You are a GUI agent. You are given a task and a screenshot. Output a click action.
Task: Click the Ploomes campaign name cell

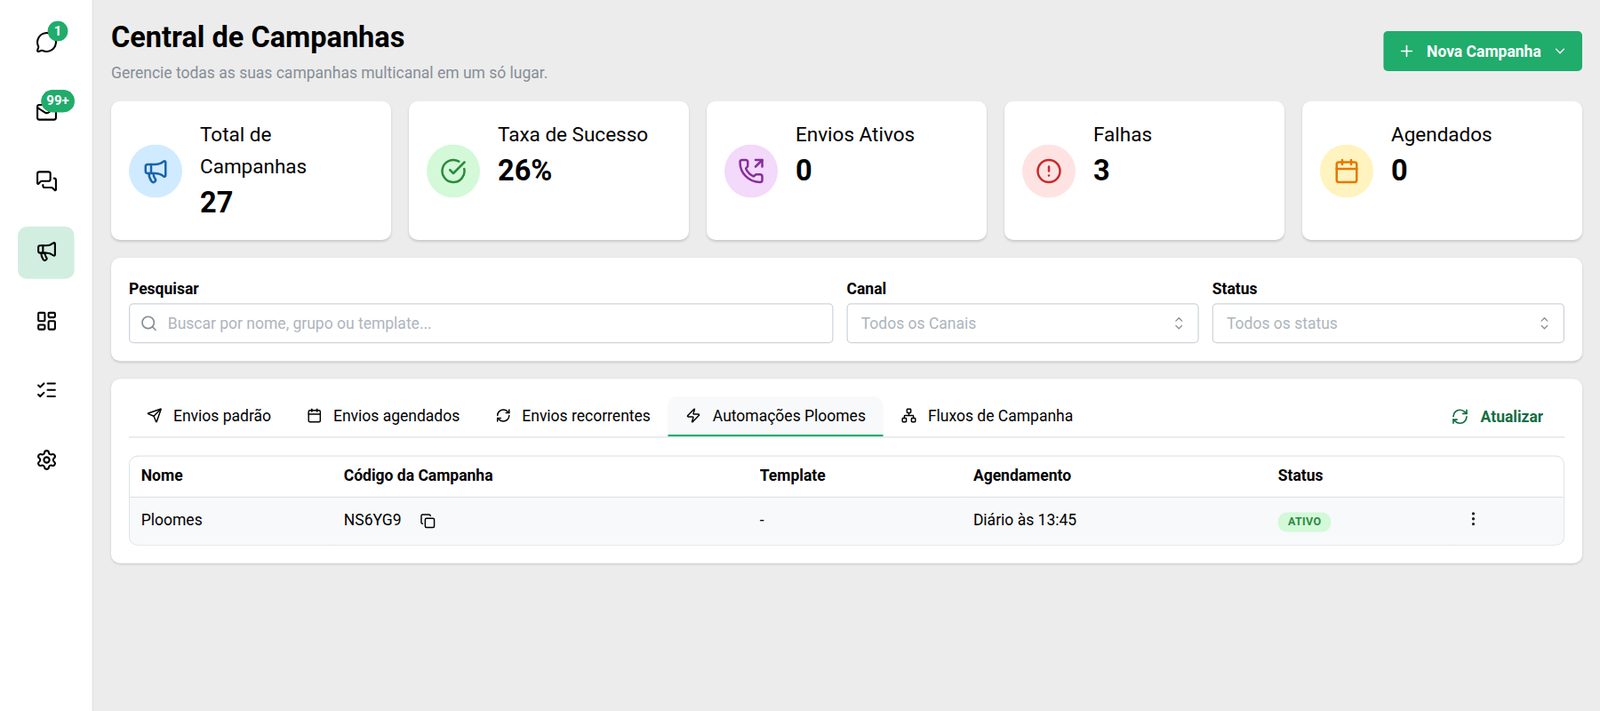click(172, 520)
